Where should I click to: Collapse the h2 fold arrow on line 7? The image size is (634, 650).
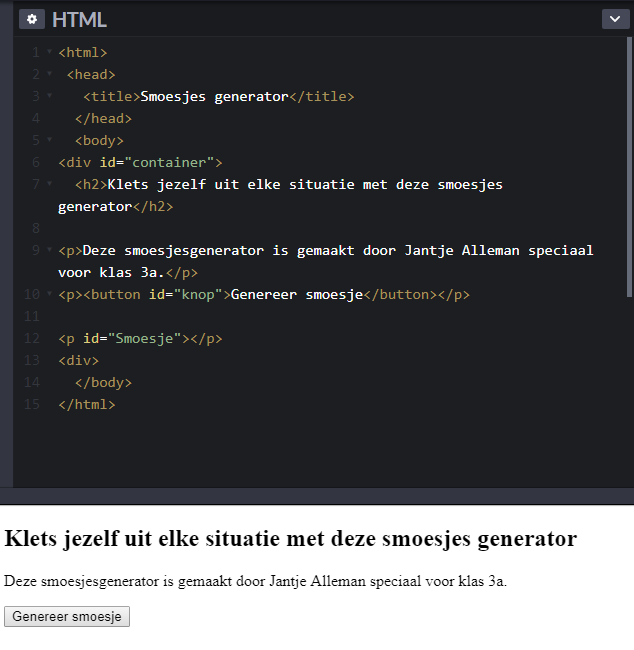(49, 184)
